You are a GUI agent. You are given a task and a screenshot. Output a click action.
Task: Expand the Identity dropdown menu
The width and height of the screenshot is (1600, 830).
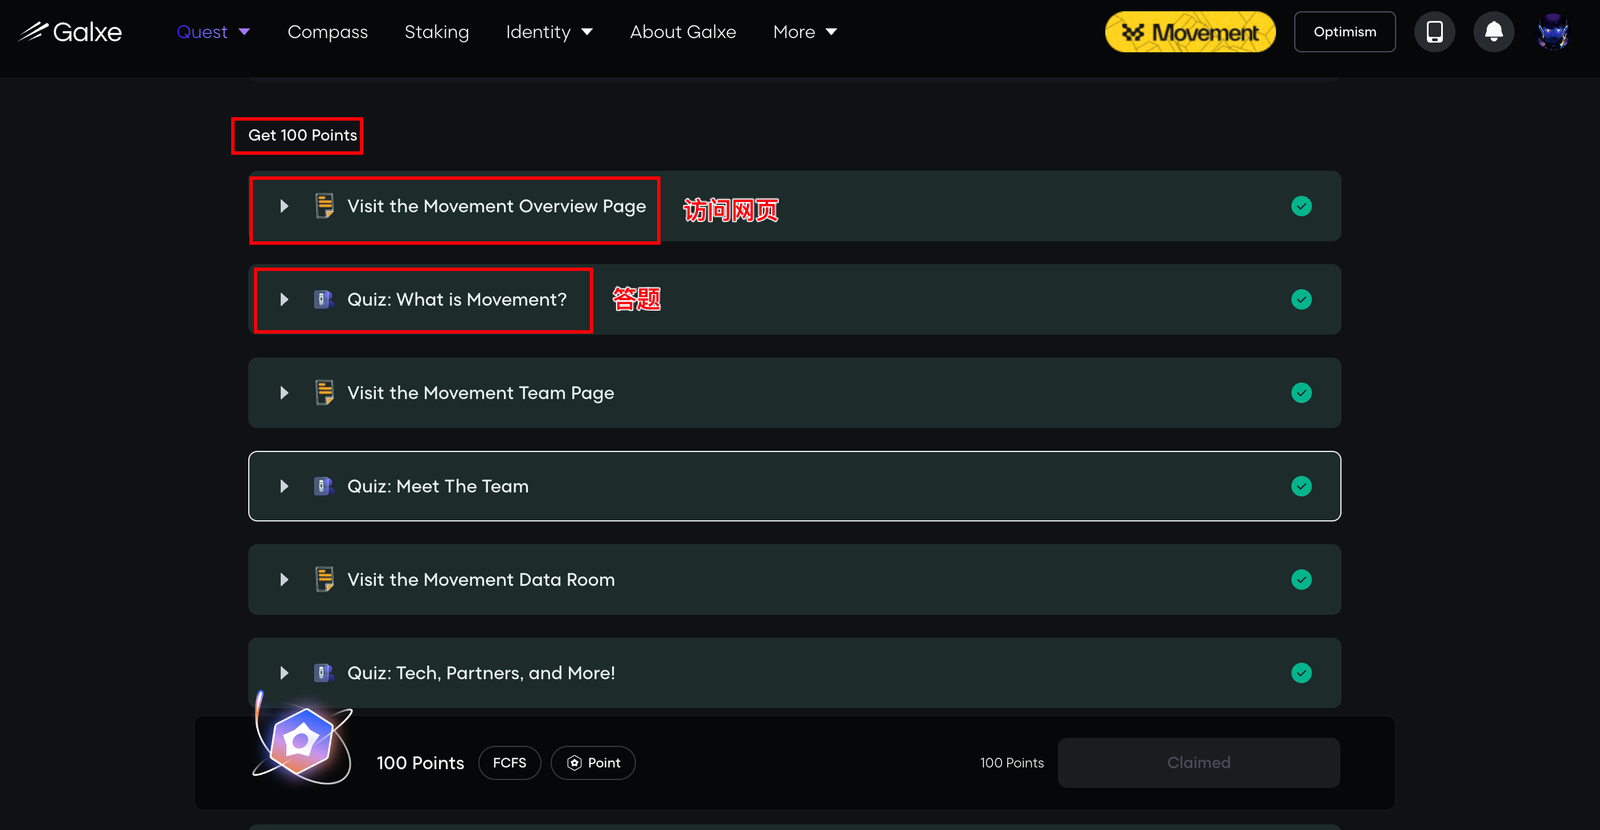coord(549,32)
